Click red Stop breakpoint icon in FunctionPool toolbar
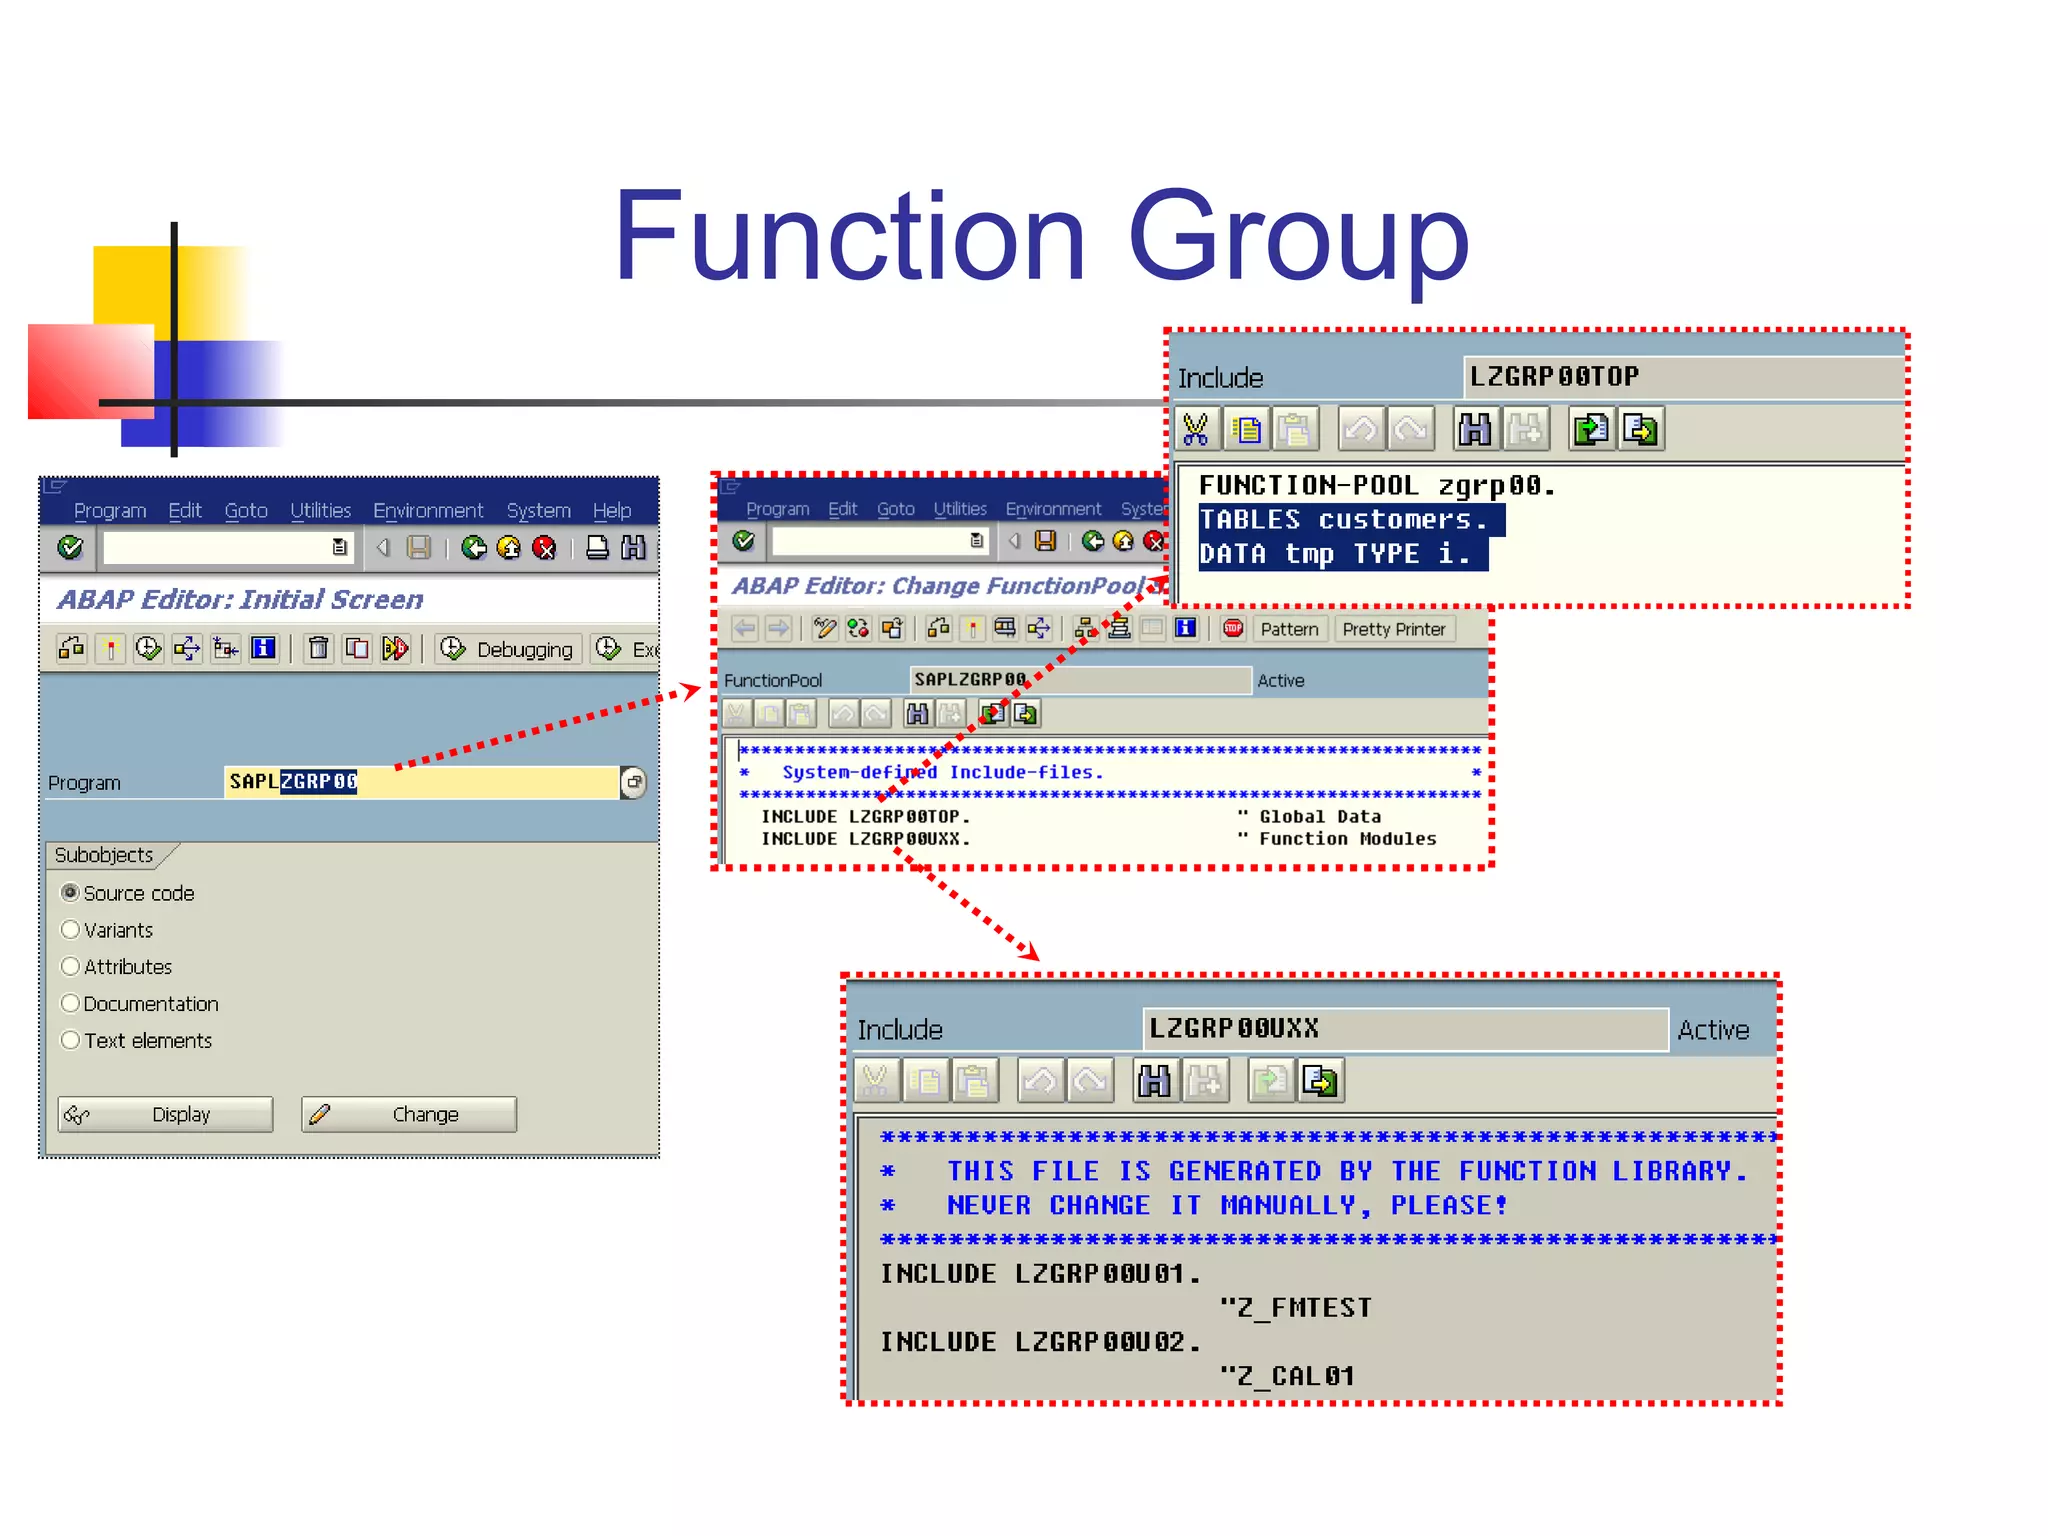The width and height of the screenshot is (2048, 1536). coord(1233,628)
